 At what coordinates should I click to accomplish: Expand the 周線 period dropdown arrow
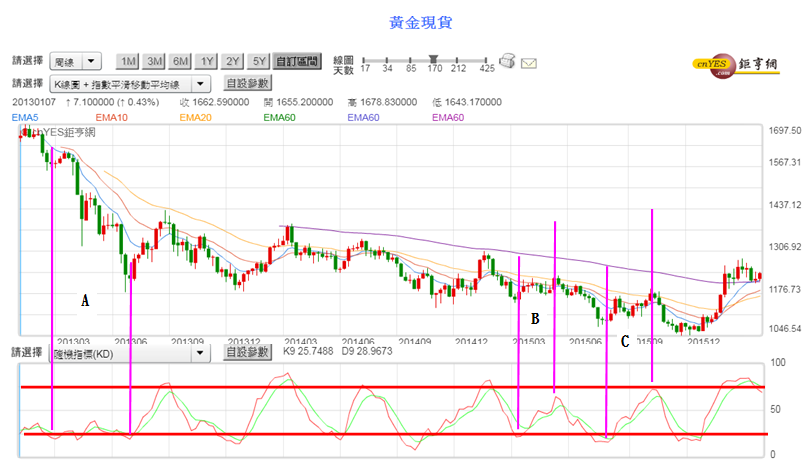click(x=91, y=61)
